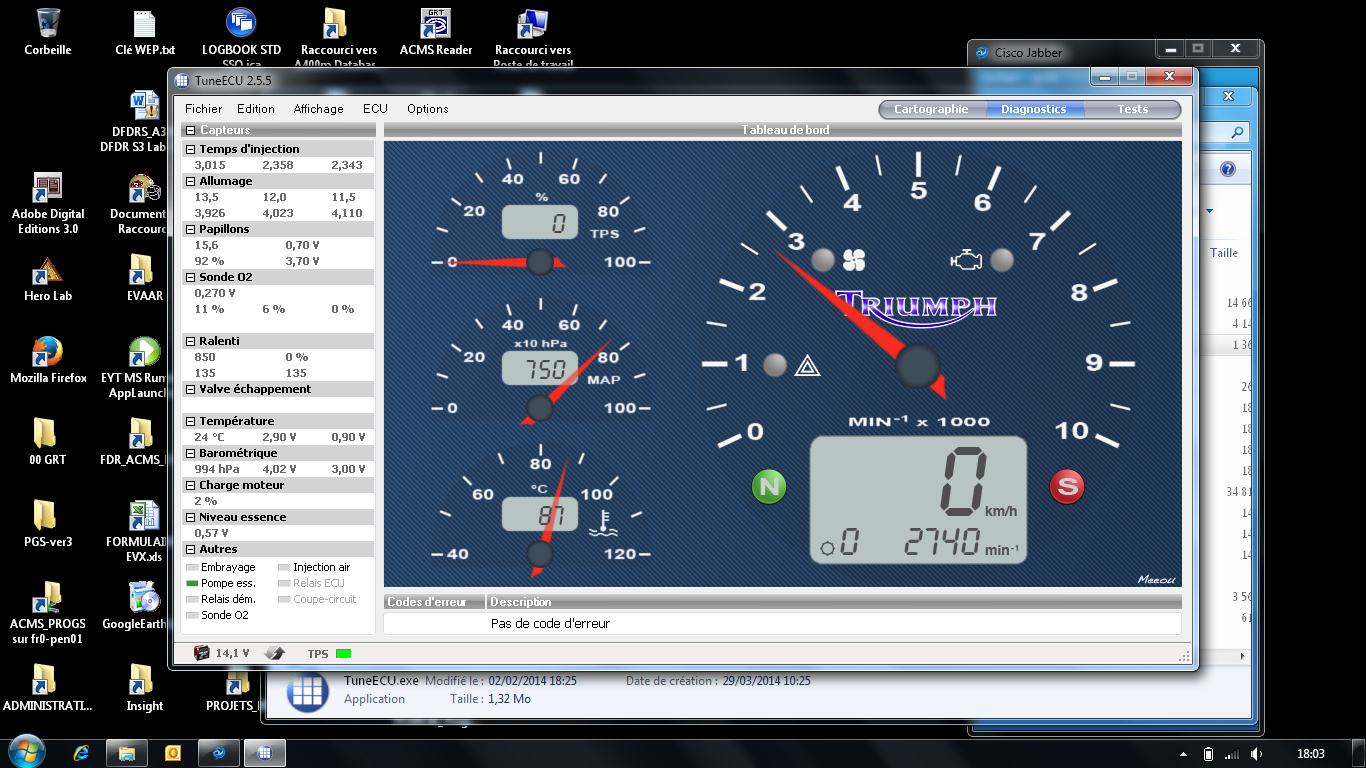1366x768 pixels.
Task: Switch to the Diagnostics tab
Action: pos(1033,109)
